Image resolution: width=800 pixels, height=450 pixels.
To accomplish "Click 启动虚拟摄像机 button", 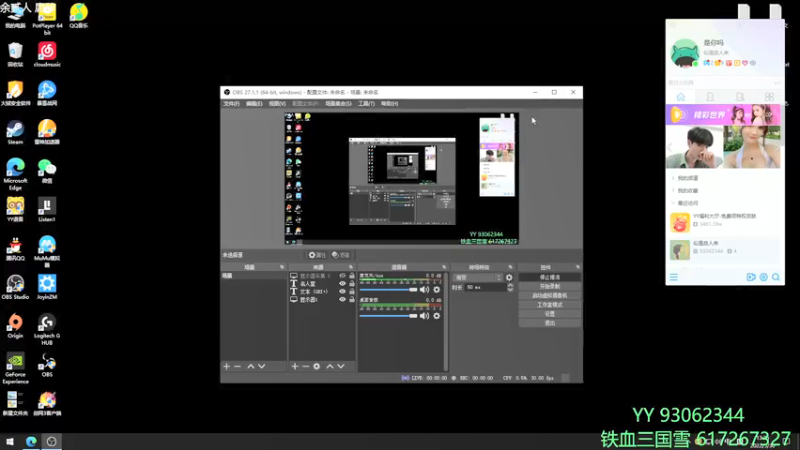I will point(549,295).
